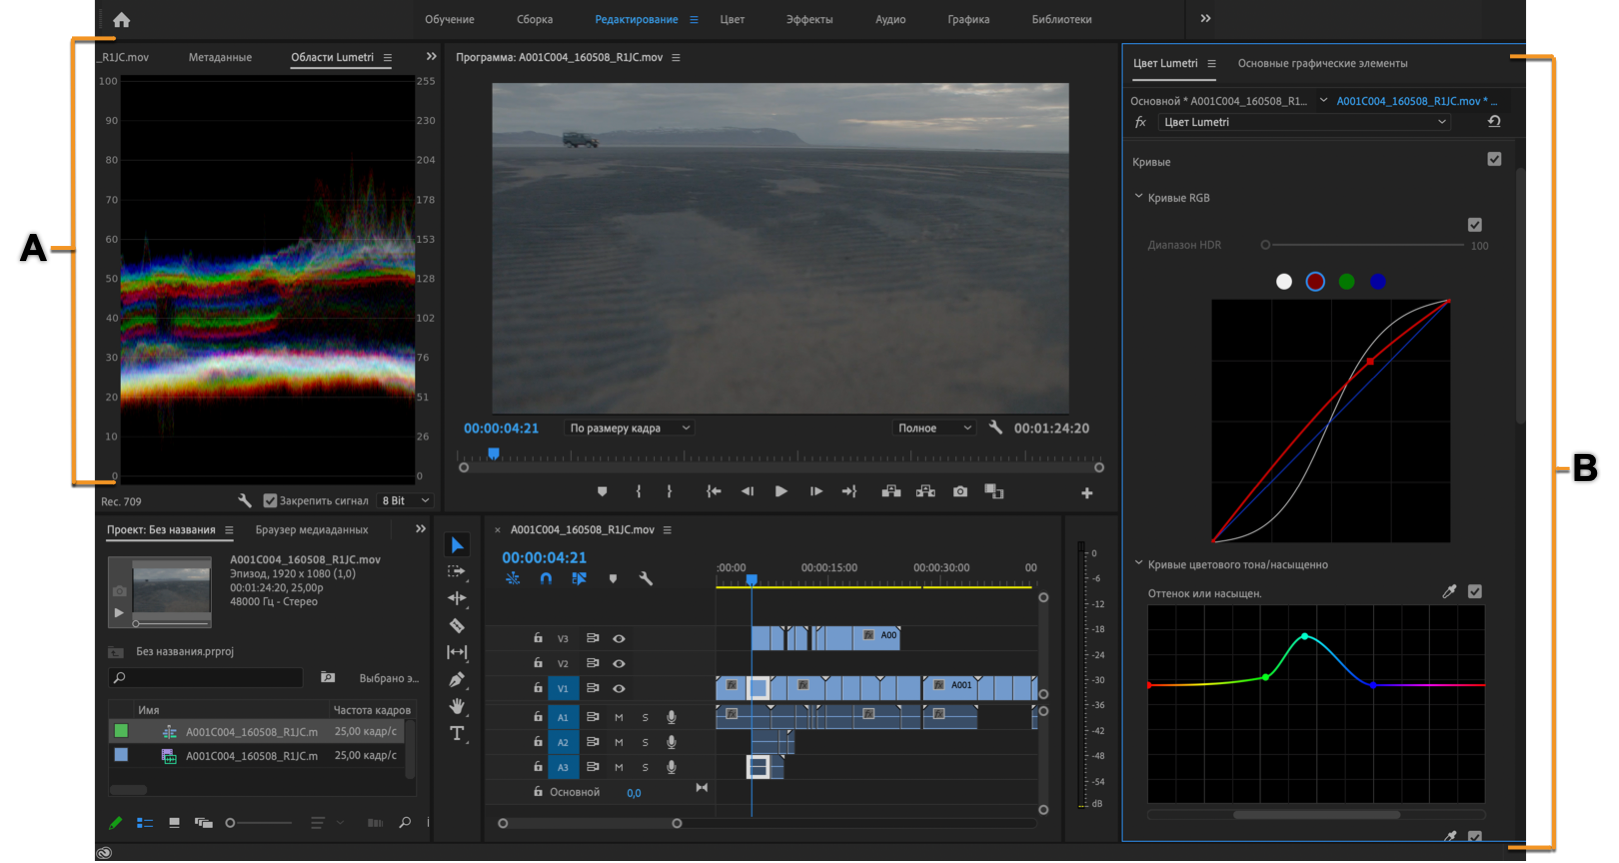Switch to the 'Цвет' workspace
Viewport: 1619px width, 863px height.
(x=732, y=19)
